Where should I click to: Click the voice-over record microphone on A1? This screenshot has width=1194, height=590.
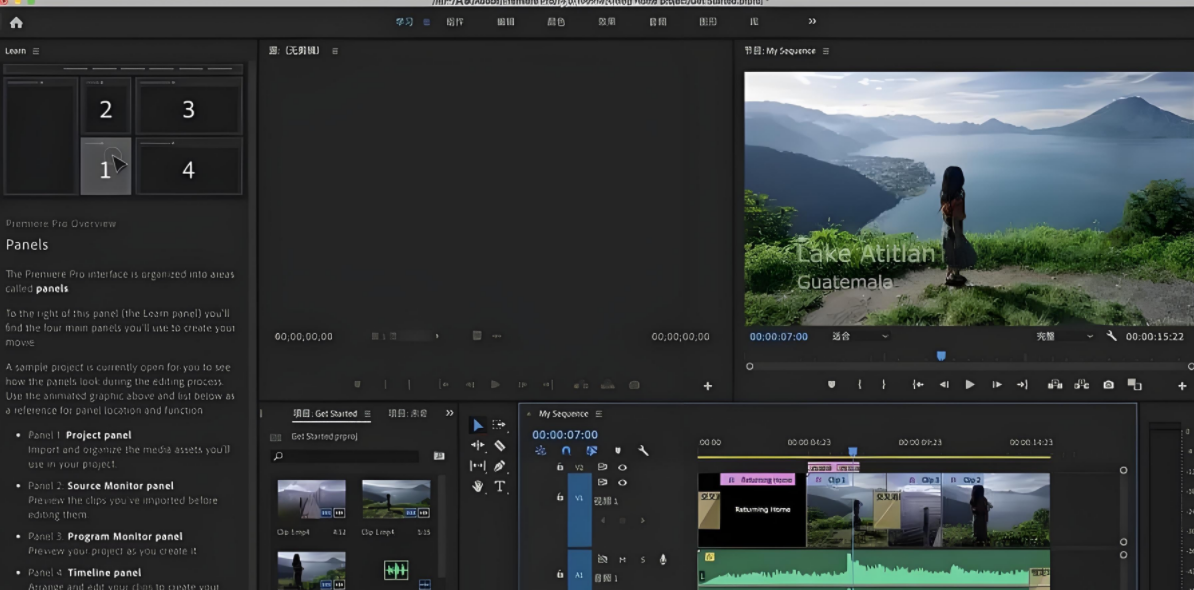(x=663, y=560)
